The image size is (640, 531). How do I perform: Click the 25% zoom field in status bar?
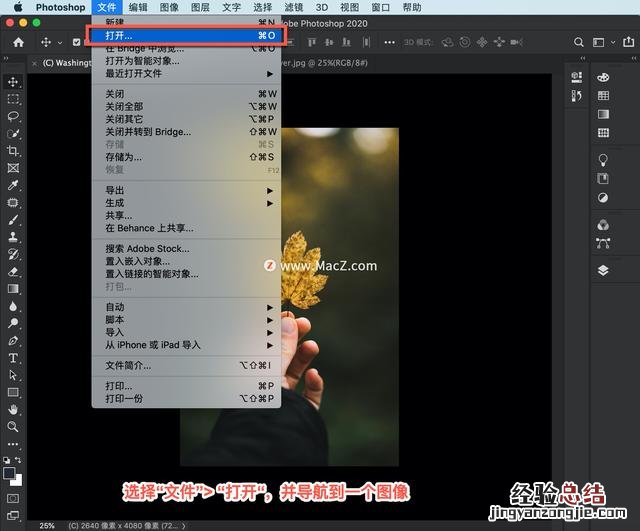click(x=47, y=526)
